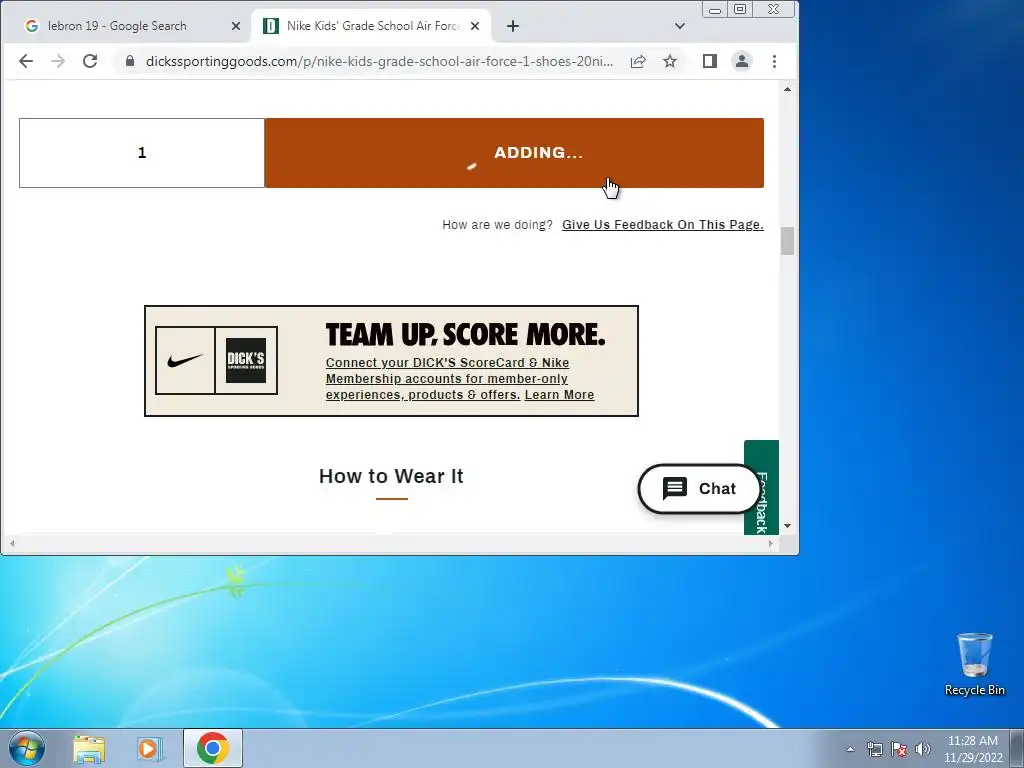Screen dimensions: 1024x768
Task: Open Chrome profile avatar
Action: pos(742,61)
